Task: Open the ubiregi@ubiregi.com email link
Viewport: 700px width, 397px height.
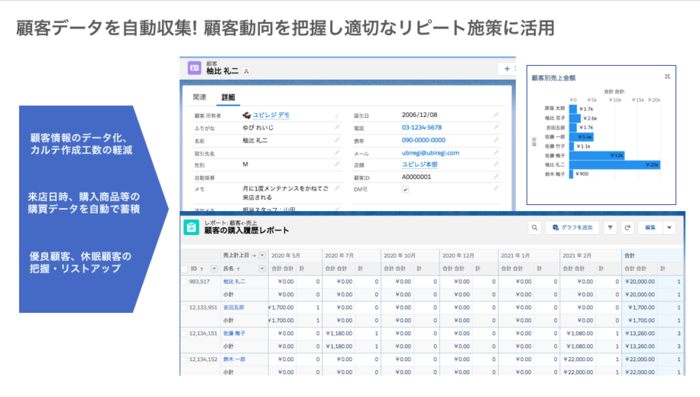Action: click(430, 153)
